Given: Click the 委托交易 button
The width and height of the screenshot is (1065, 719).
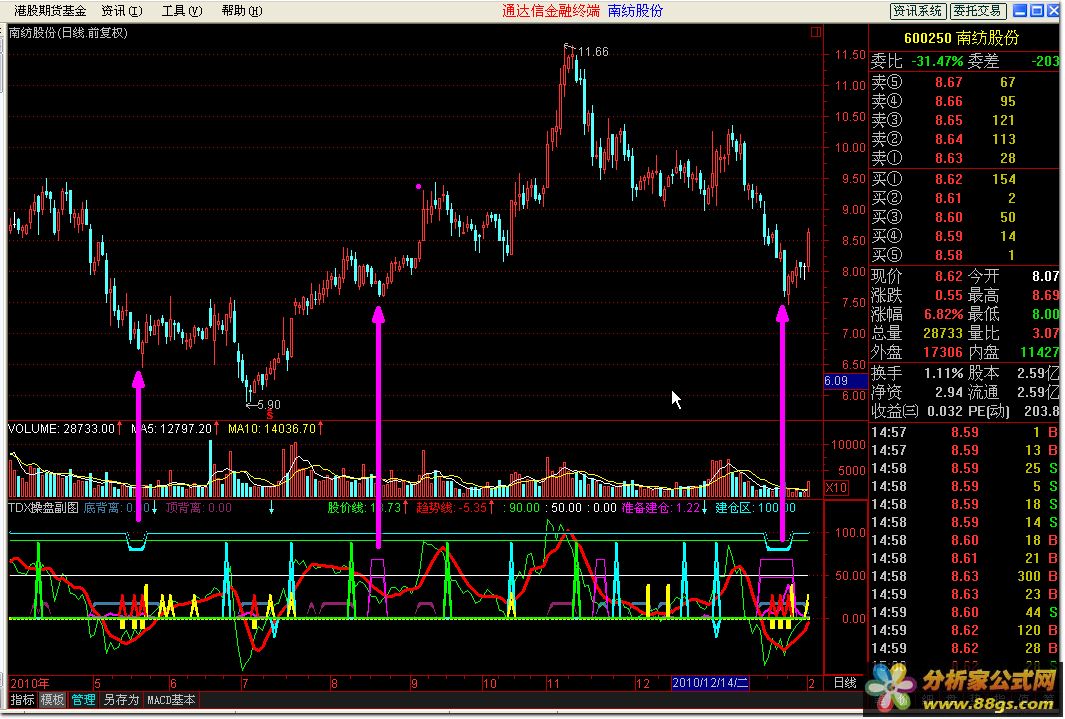Looking at the screenshot, I should pyautogui.click(x=977, y=11).
